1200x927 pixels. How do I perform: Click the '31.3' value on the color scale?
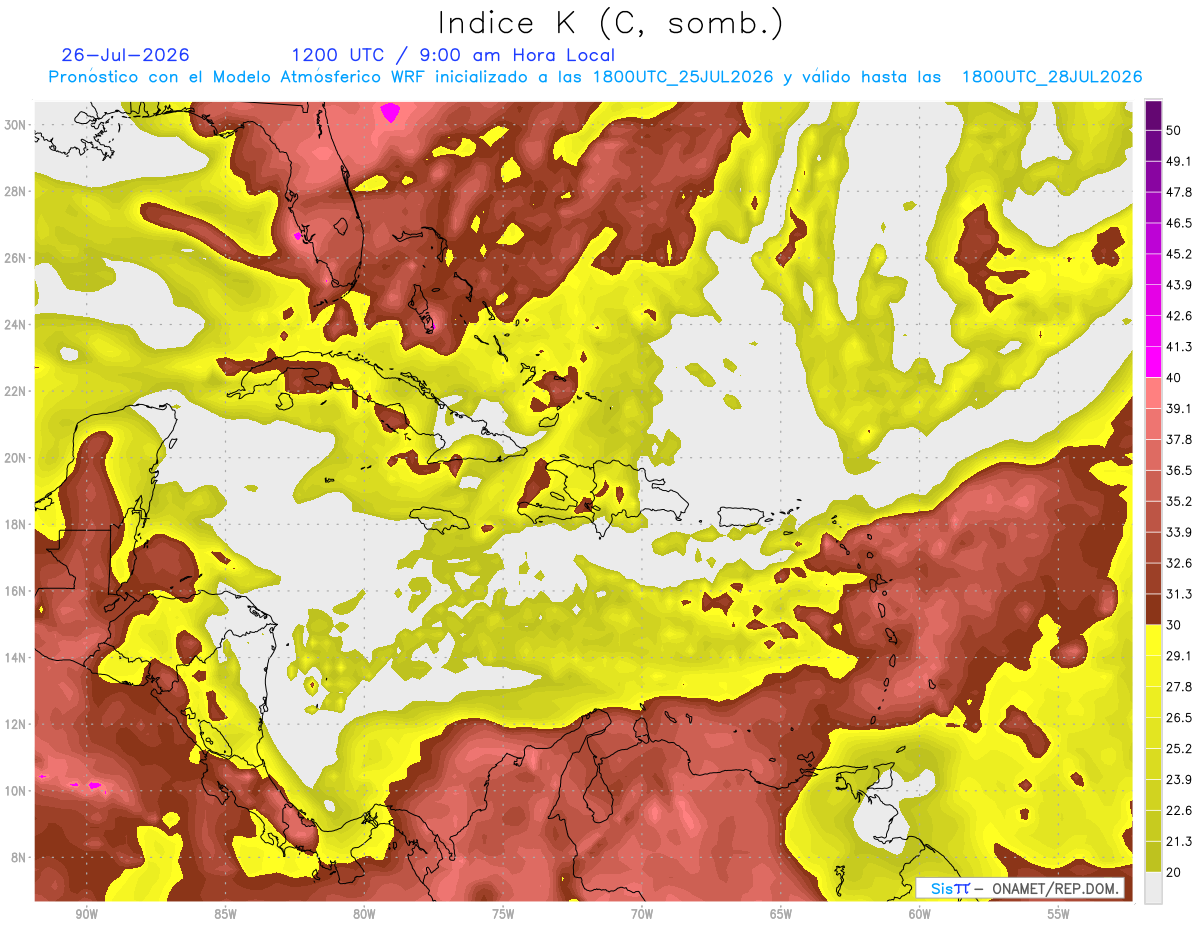click(1178, 594)
